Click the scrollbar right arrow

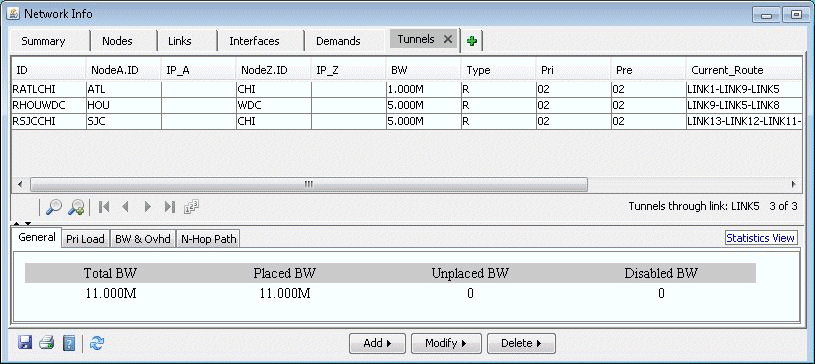click(794, 184)
